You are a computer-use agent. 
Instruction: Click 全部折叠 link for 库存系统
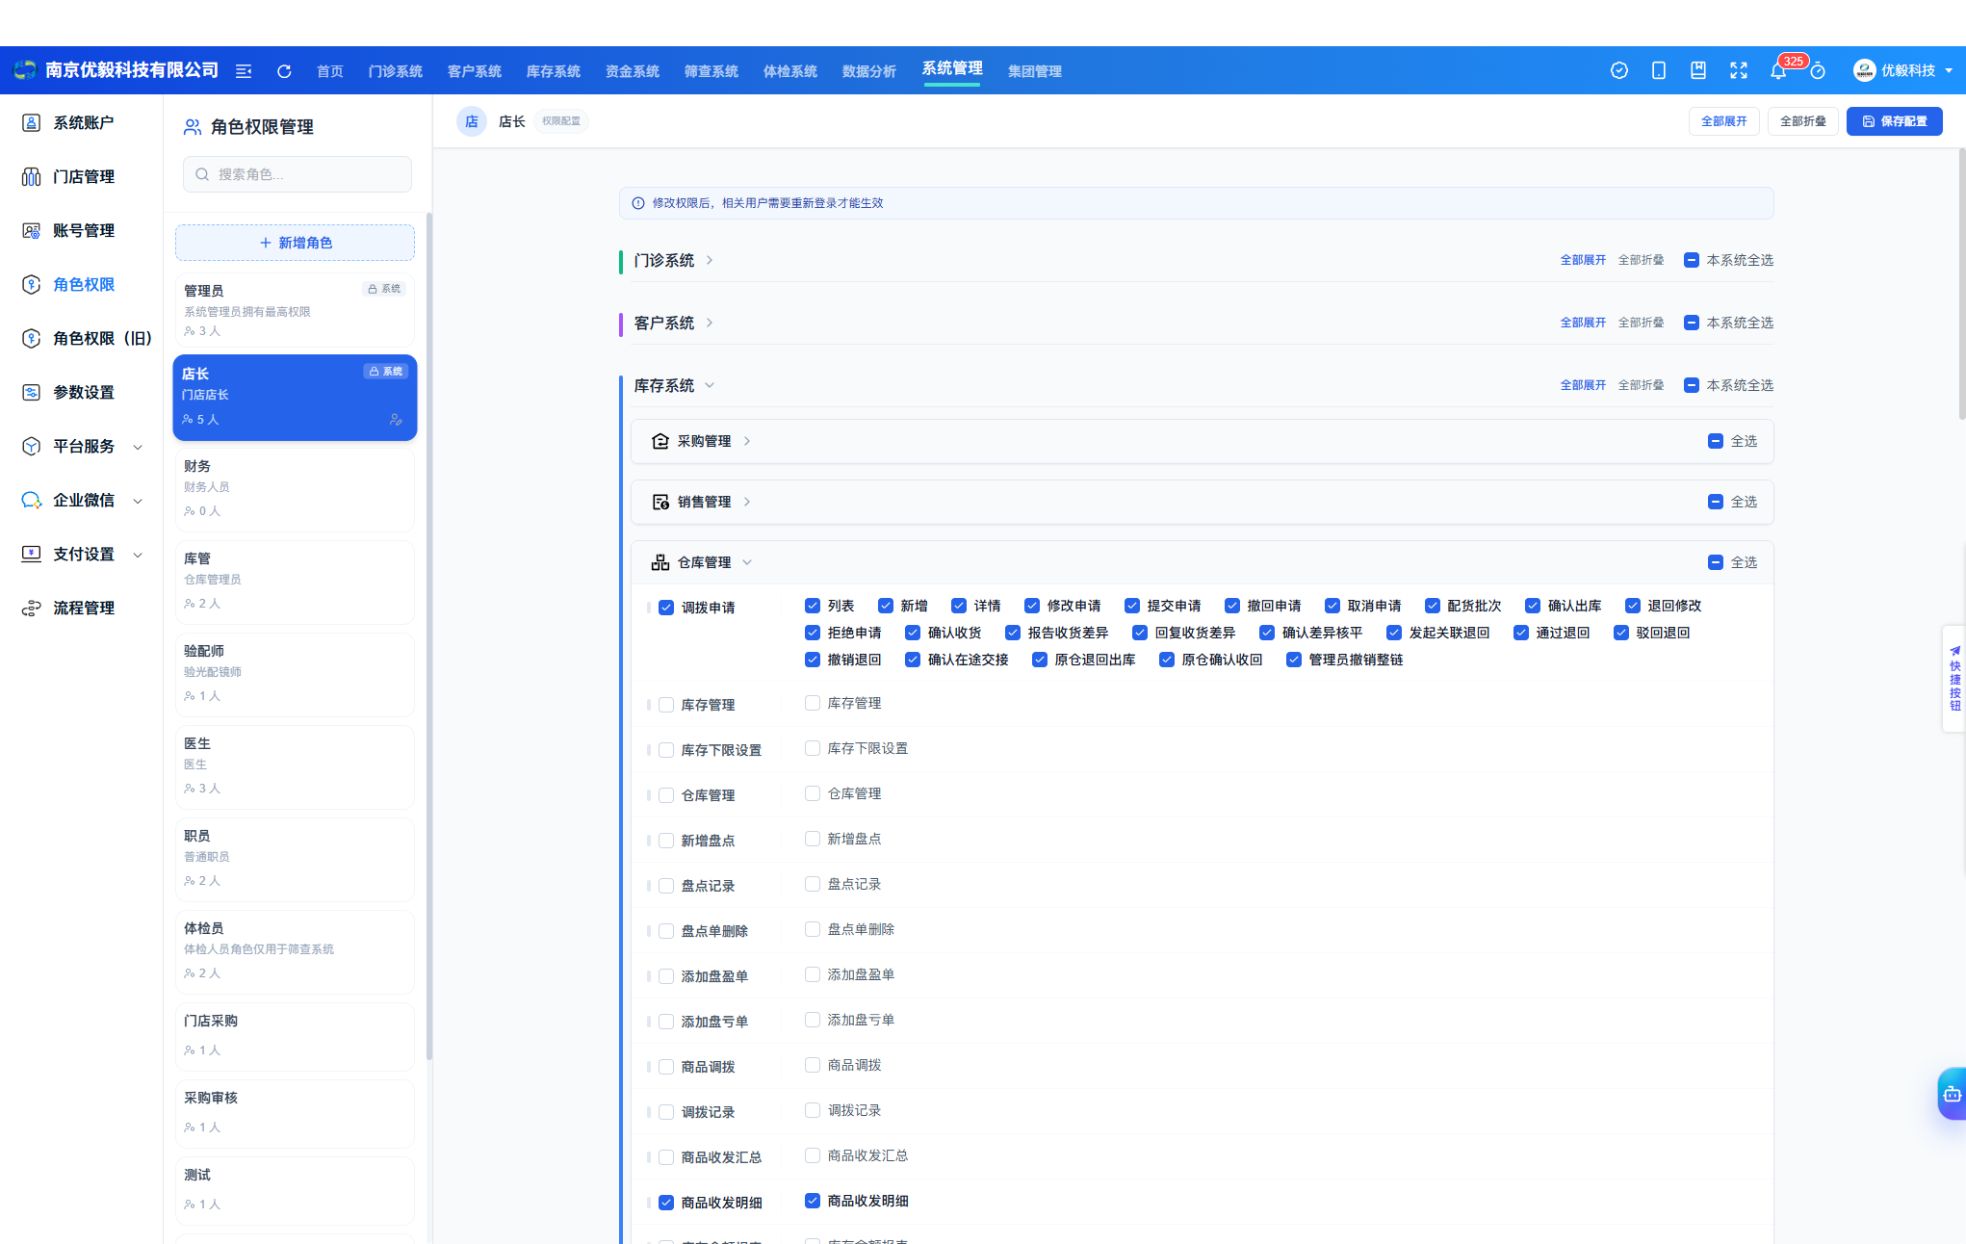coord(1641,385)
